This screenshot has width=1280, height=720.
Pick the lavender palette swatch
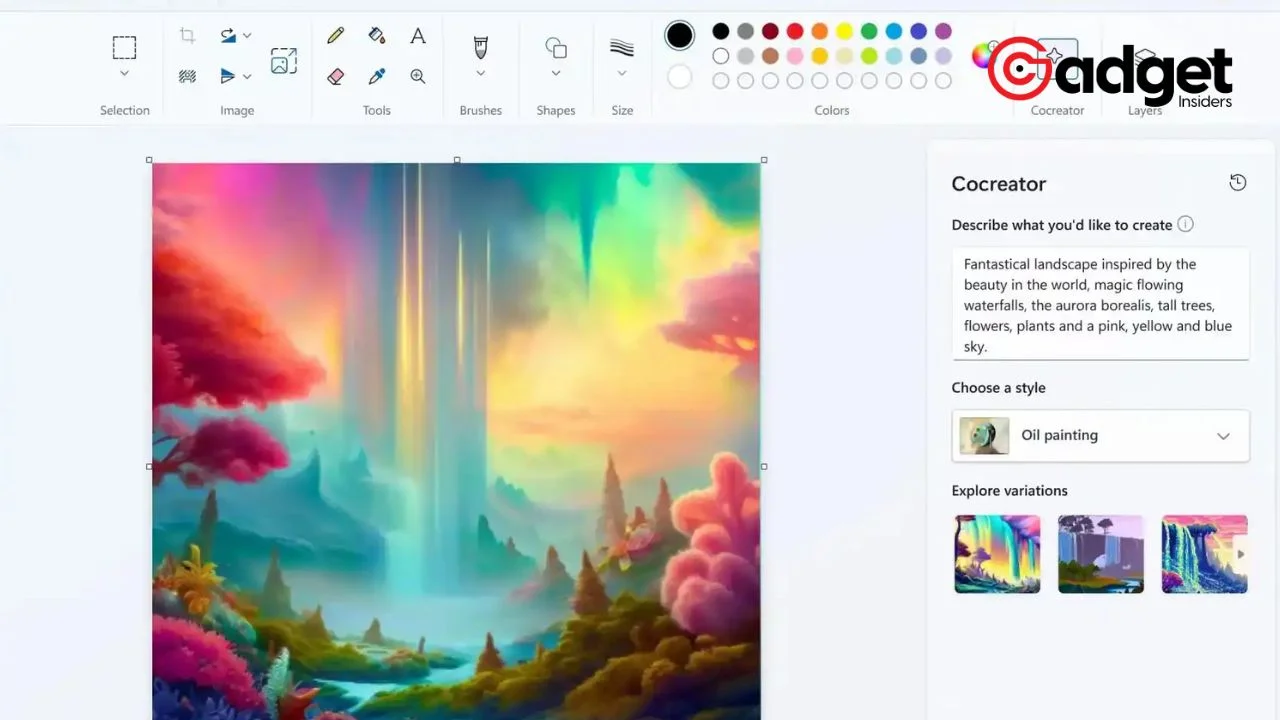point(943,56)
